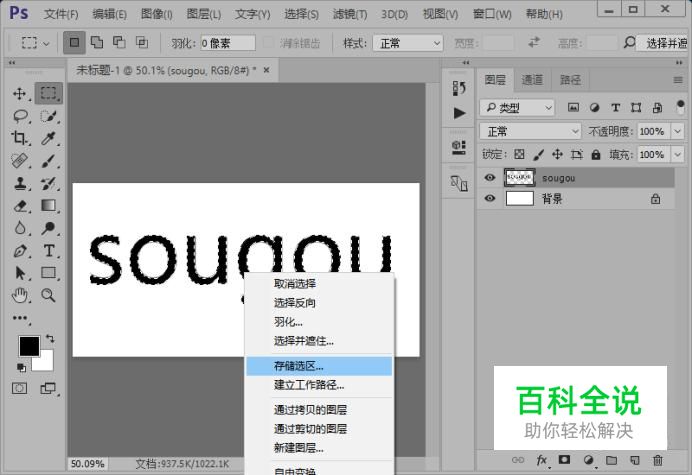Screen dimensions: 692x475
Task: Choose 建立工作路径... from context menu
Action: tap(319, 385)
